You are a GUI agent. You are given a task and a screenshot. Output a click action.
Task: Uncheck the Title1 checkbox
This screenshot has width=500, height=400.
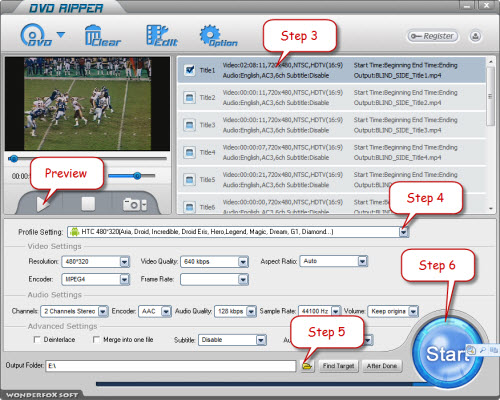190,70
